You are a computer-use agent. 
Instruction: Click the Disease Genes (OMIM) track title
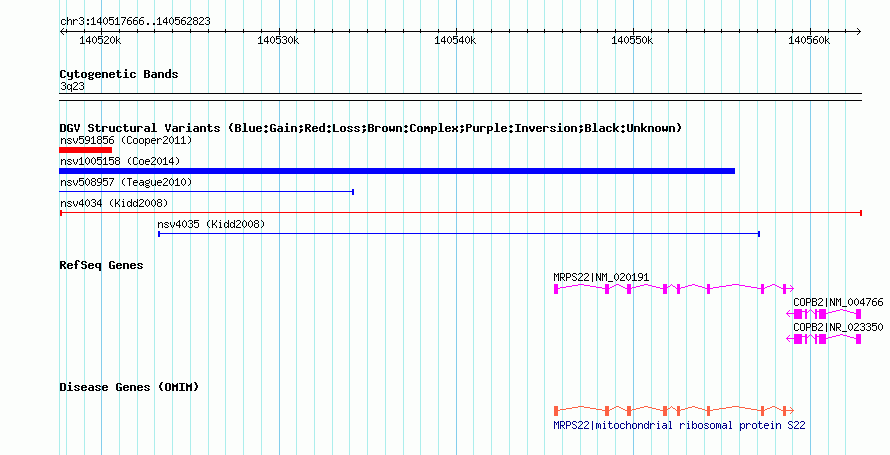129,387
